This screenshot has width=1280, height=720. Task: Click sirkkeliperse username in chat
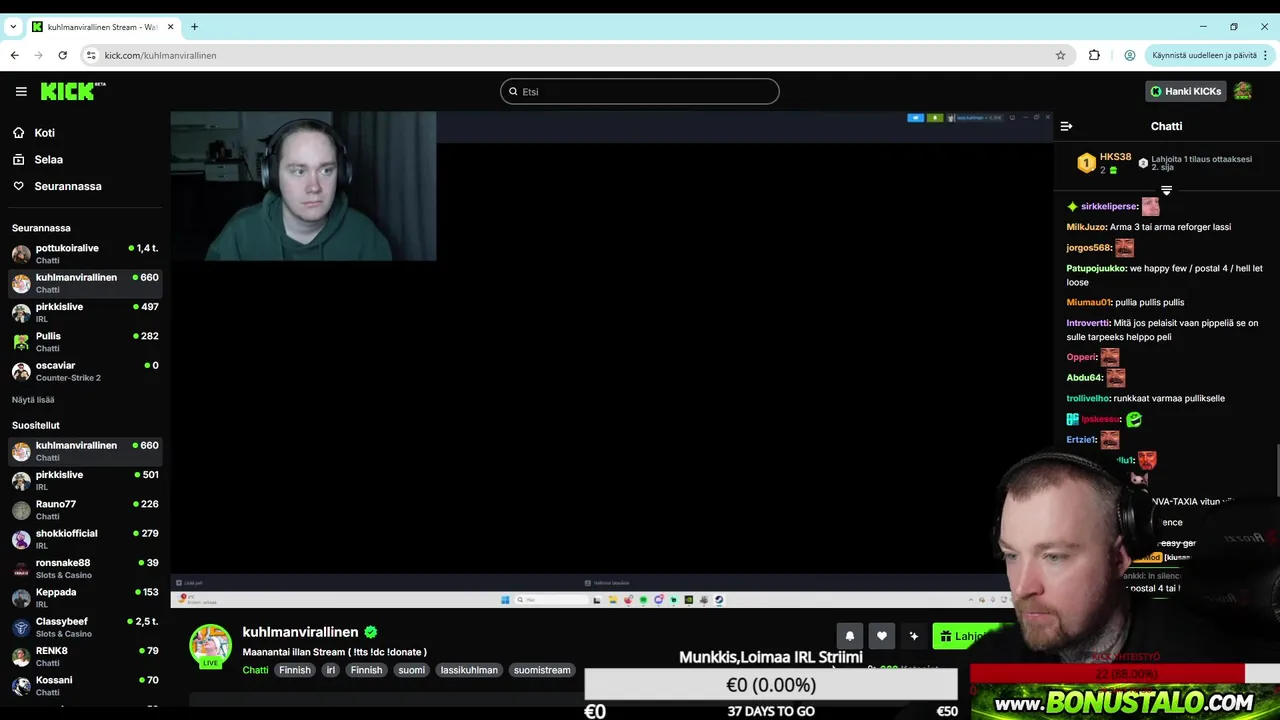1109,206
